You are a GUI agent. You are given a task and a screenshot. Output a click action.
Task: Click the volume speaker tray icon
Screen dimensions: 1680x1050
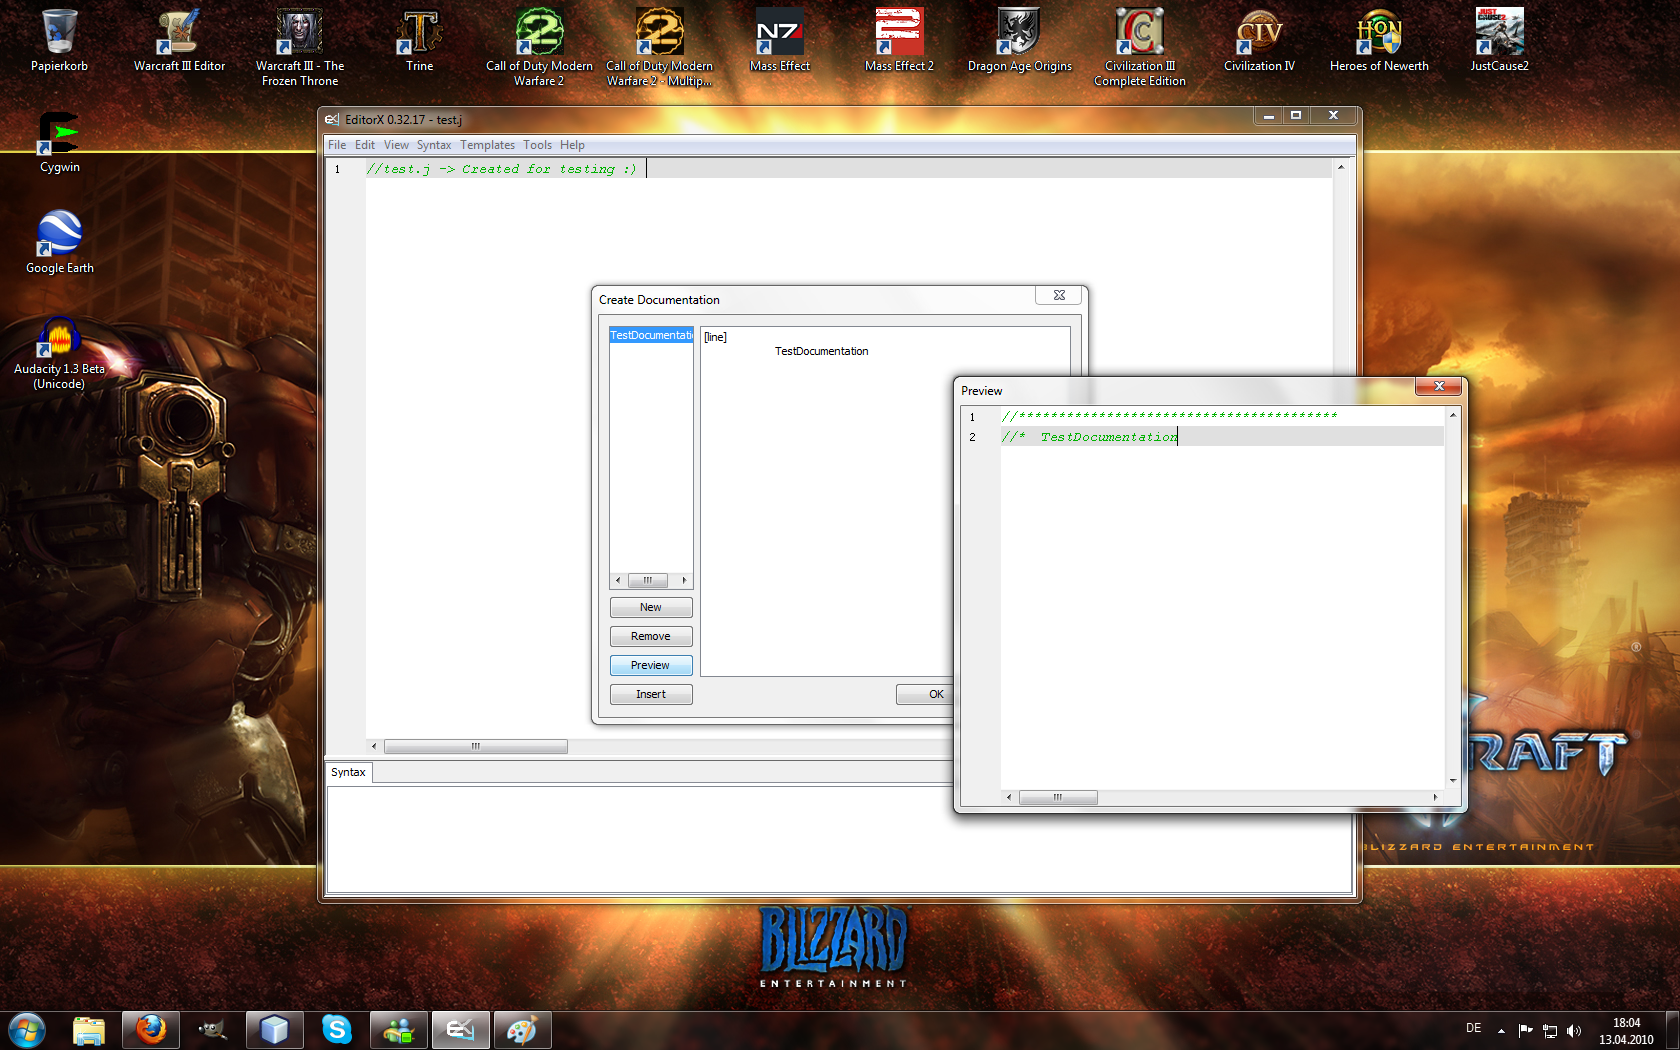[1574, 1031]
